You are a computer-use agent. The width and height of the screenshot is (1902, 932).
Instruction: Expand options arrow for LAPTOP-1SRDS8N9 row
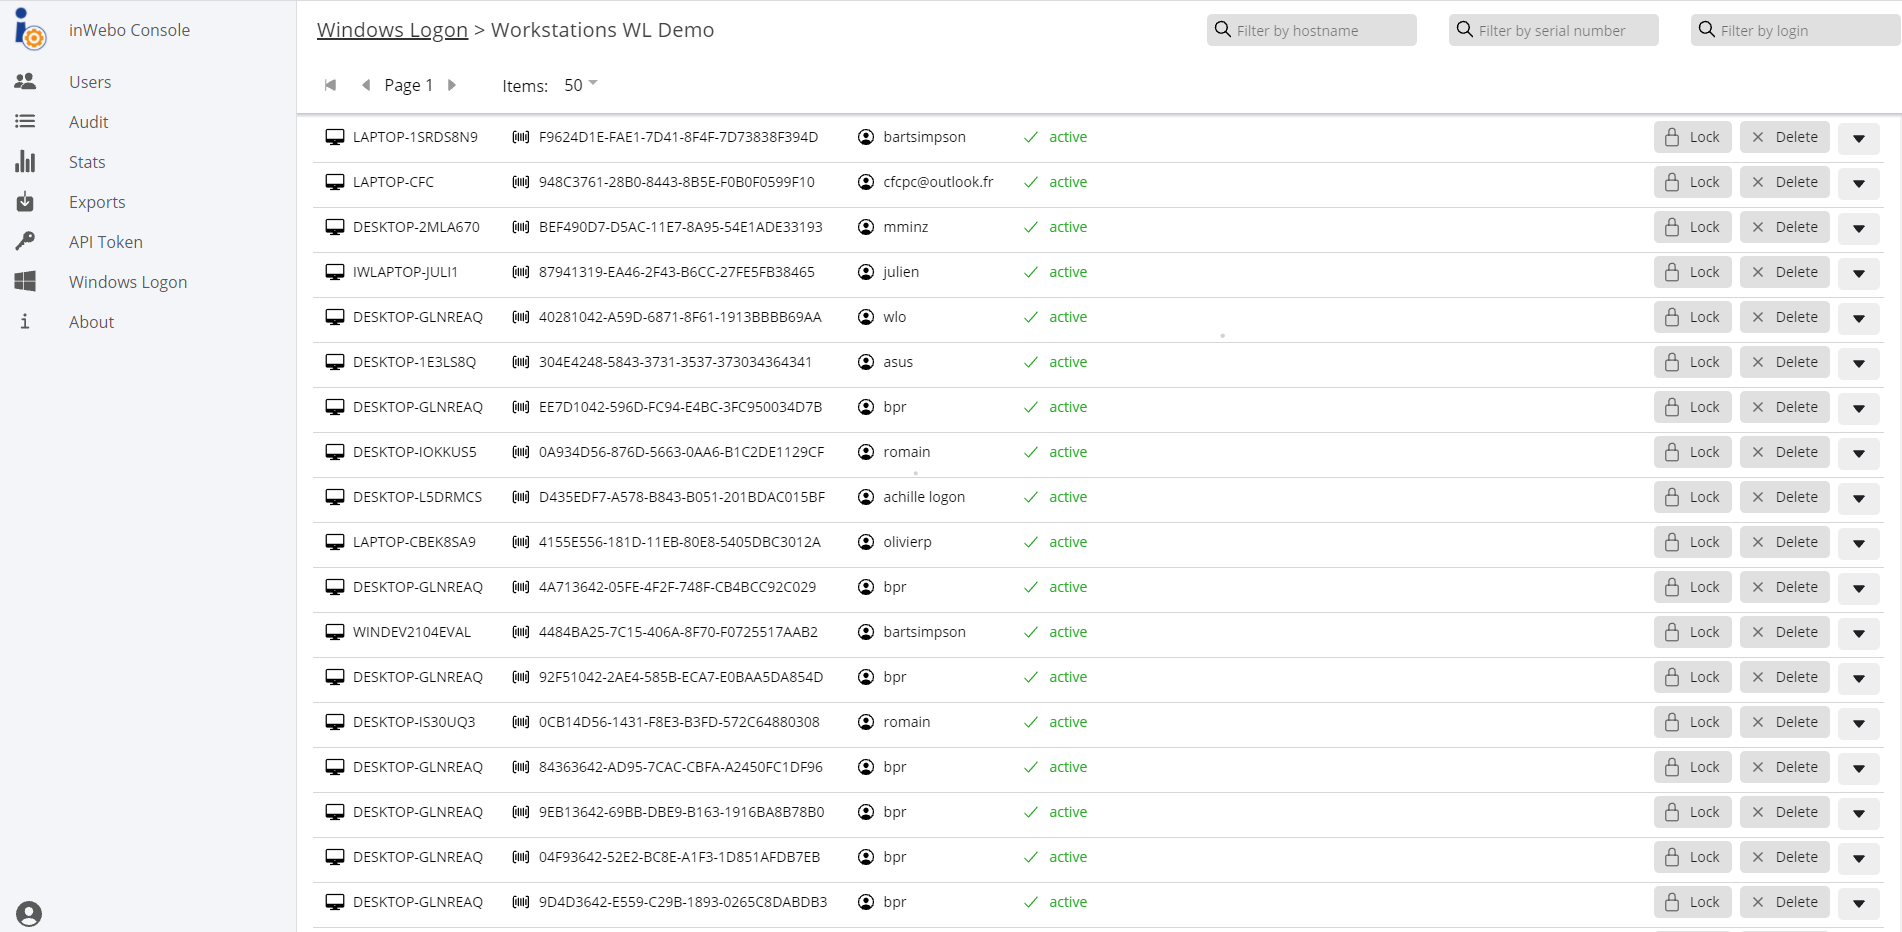[x=1858, y=138]
